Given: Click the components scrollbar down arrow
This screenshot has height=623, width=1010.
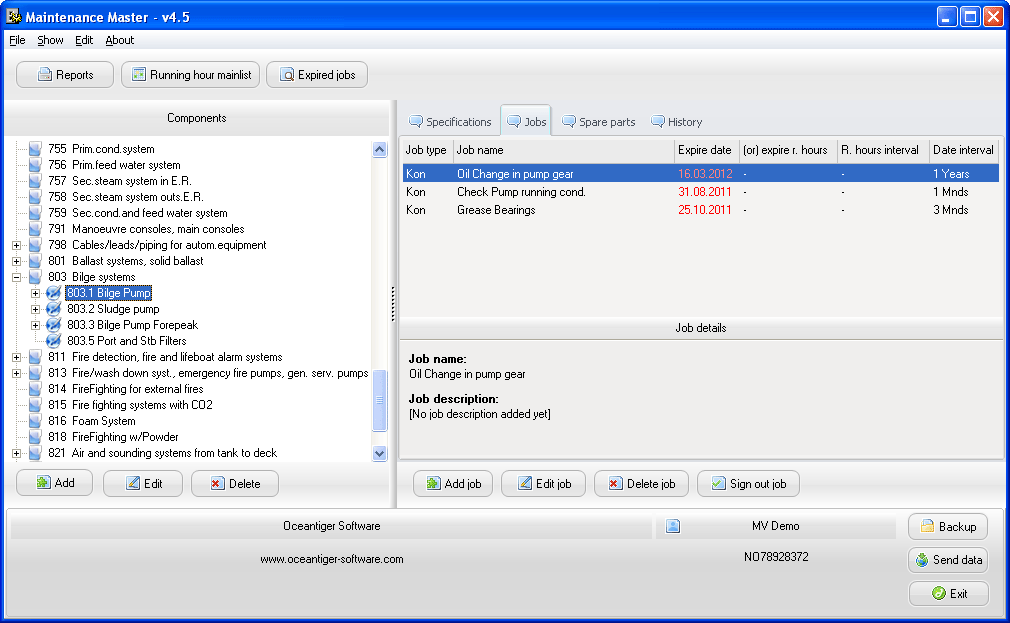Looking at the screenshot, I should tap(379, 453).
